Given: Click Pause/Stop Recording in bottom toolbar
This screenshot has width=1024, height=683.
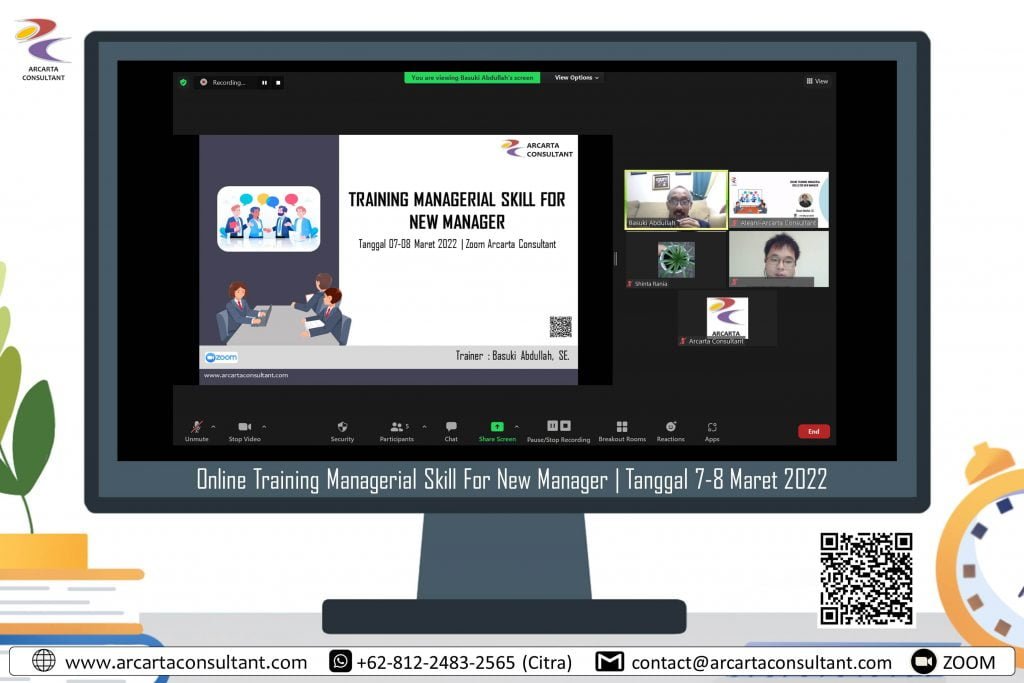Looking at the screenshot, I should coord(559,427).
